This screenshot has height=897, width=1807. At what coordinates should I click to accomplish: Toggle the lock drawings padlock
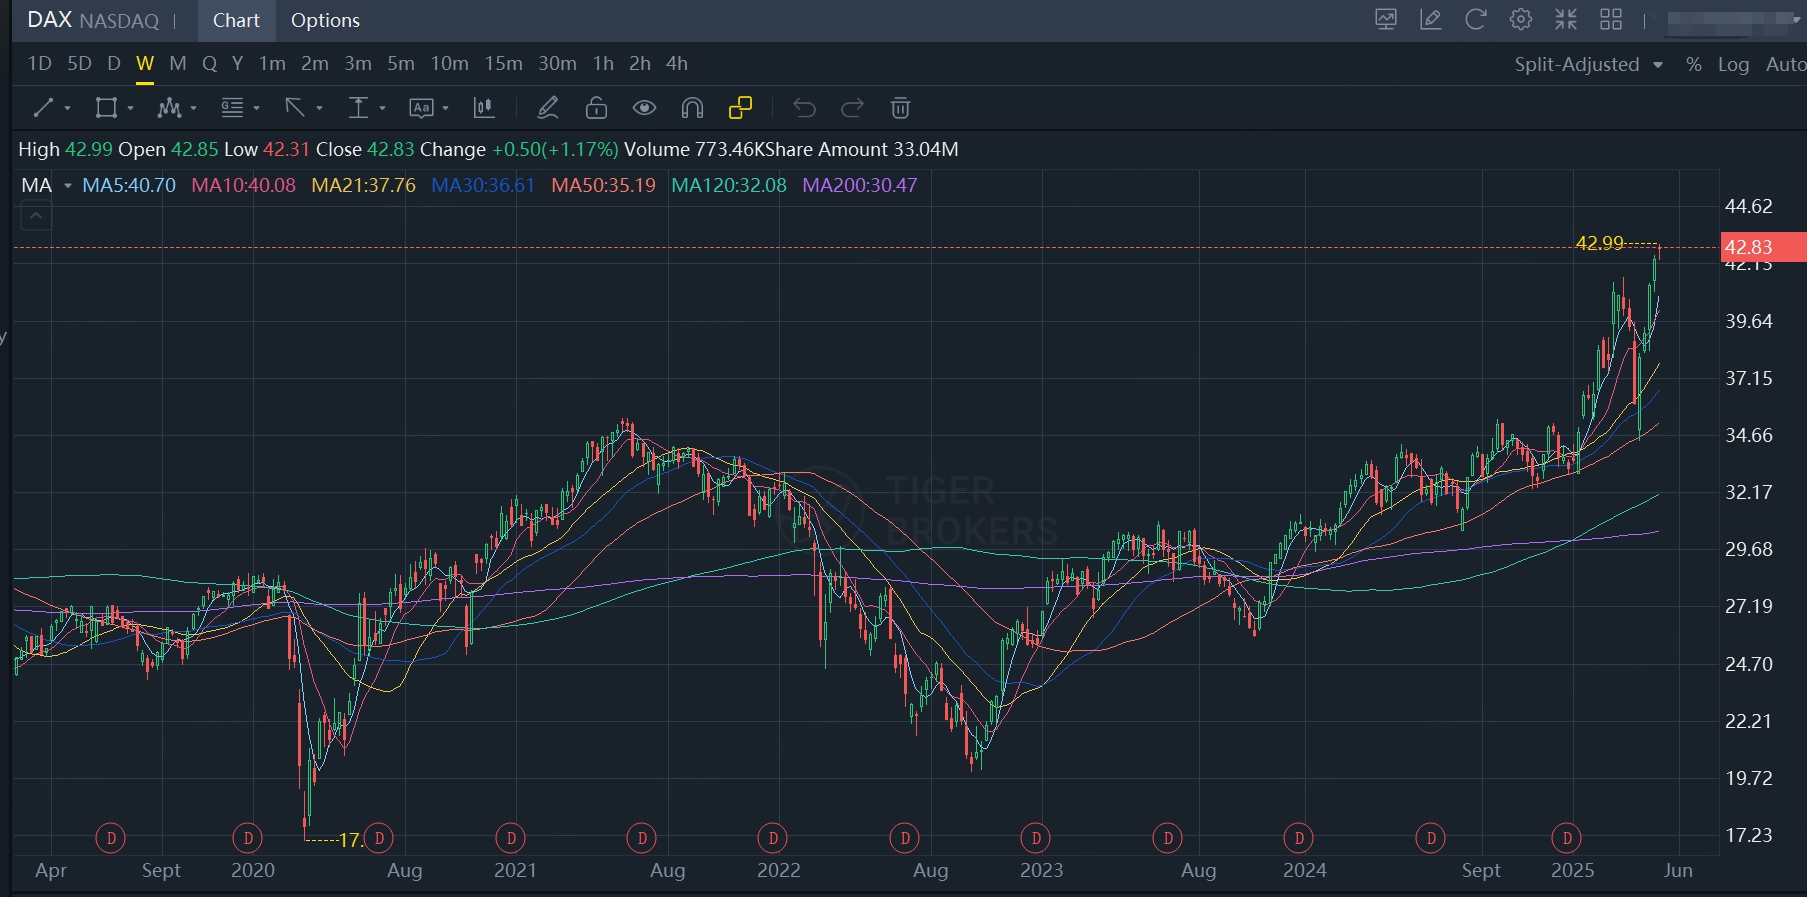(596, 108)
